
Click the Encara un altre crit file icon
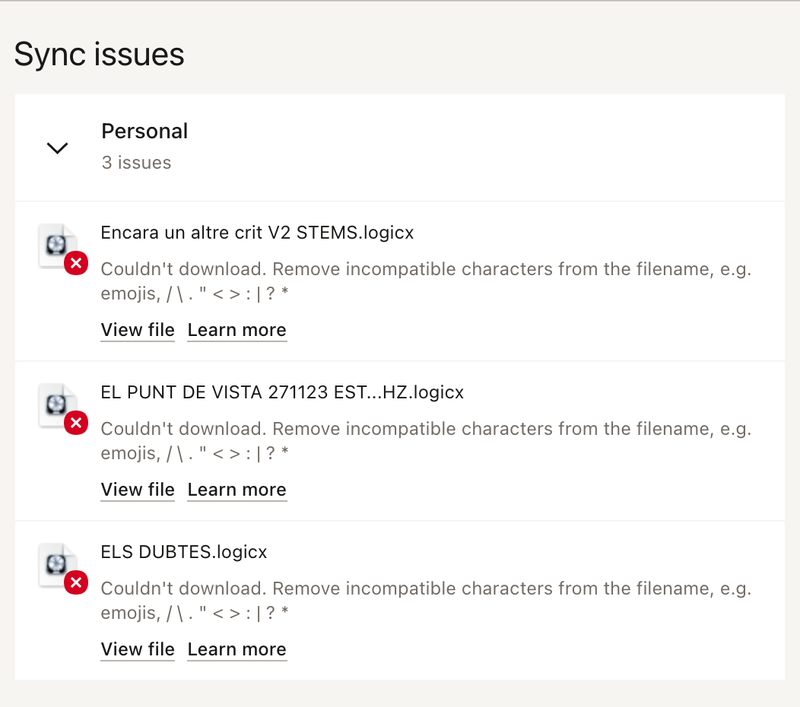[x=56, y=244]
